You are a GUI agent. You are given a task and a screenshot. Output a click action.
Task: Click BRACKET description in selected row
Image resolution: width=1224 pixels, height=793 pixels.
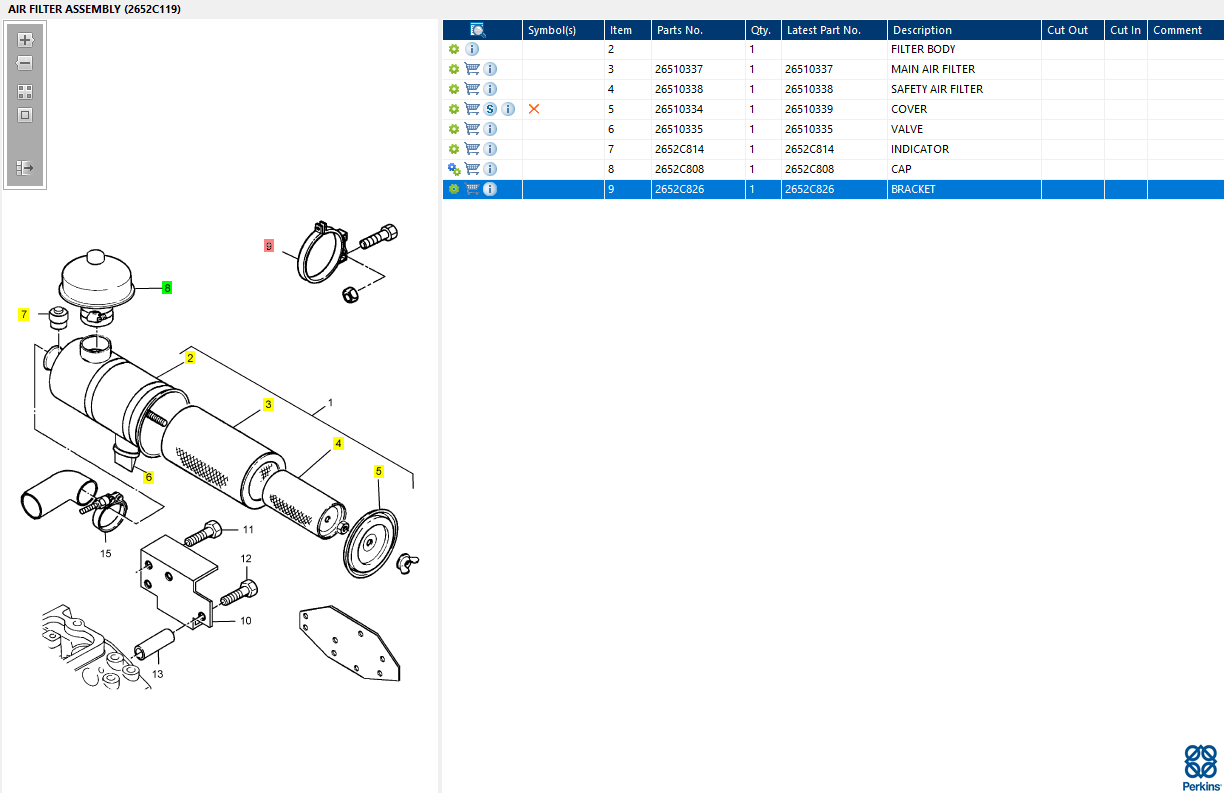tap(913, 189)
